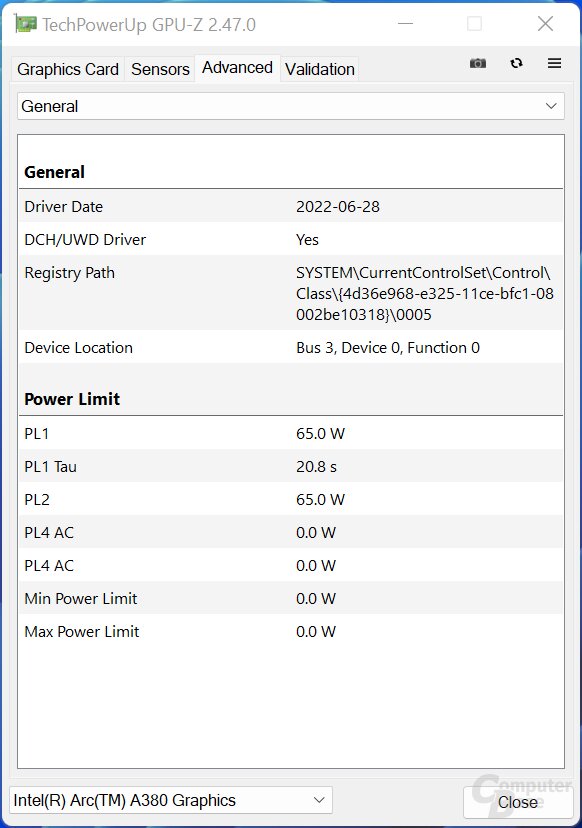Screen dimensions: 582x828
Task: Click the Power Limit section header
Action: 72,399
